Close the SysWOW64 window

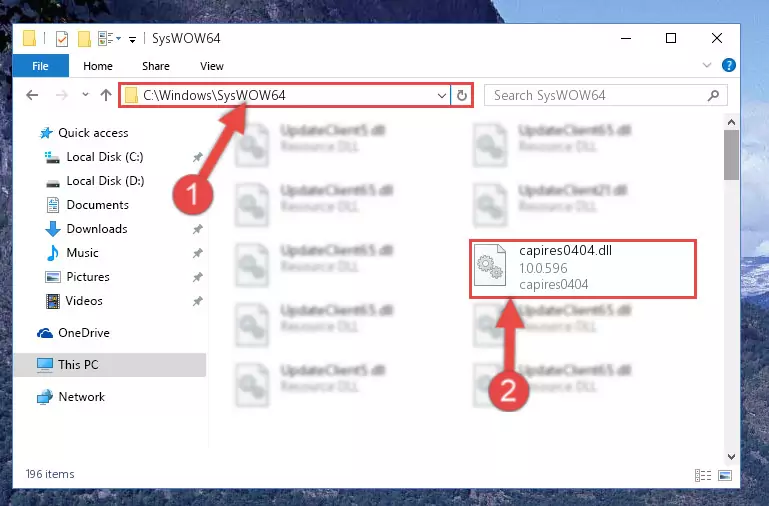pyautogui.click(x=717, y=38)
